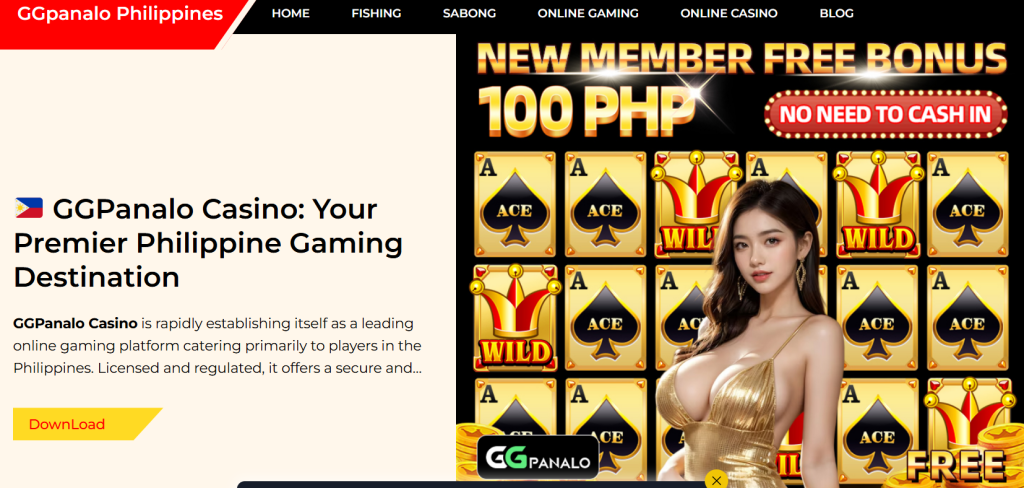The height and width of the screenshot is (488, 1024).
Task: Click the GG Panalo logo badge
Action: click(537, 457)
